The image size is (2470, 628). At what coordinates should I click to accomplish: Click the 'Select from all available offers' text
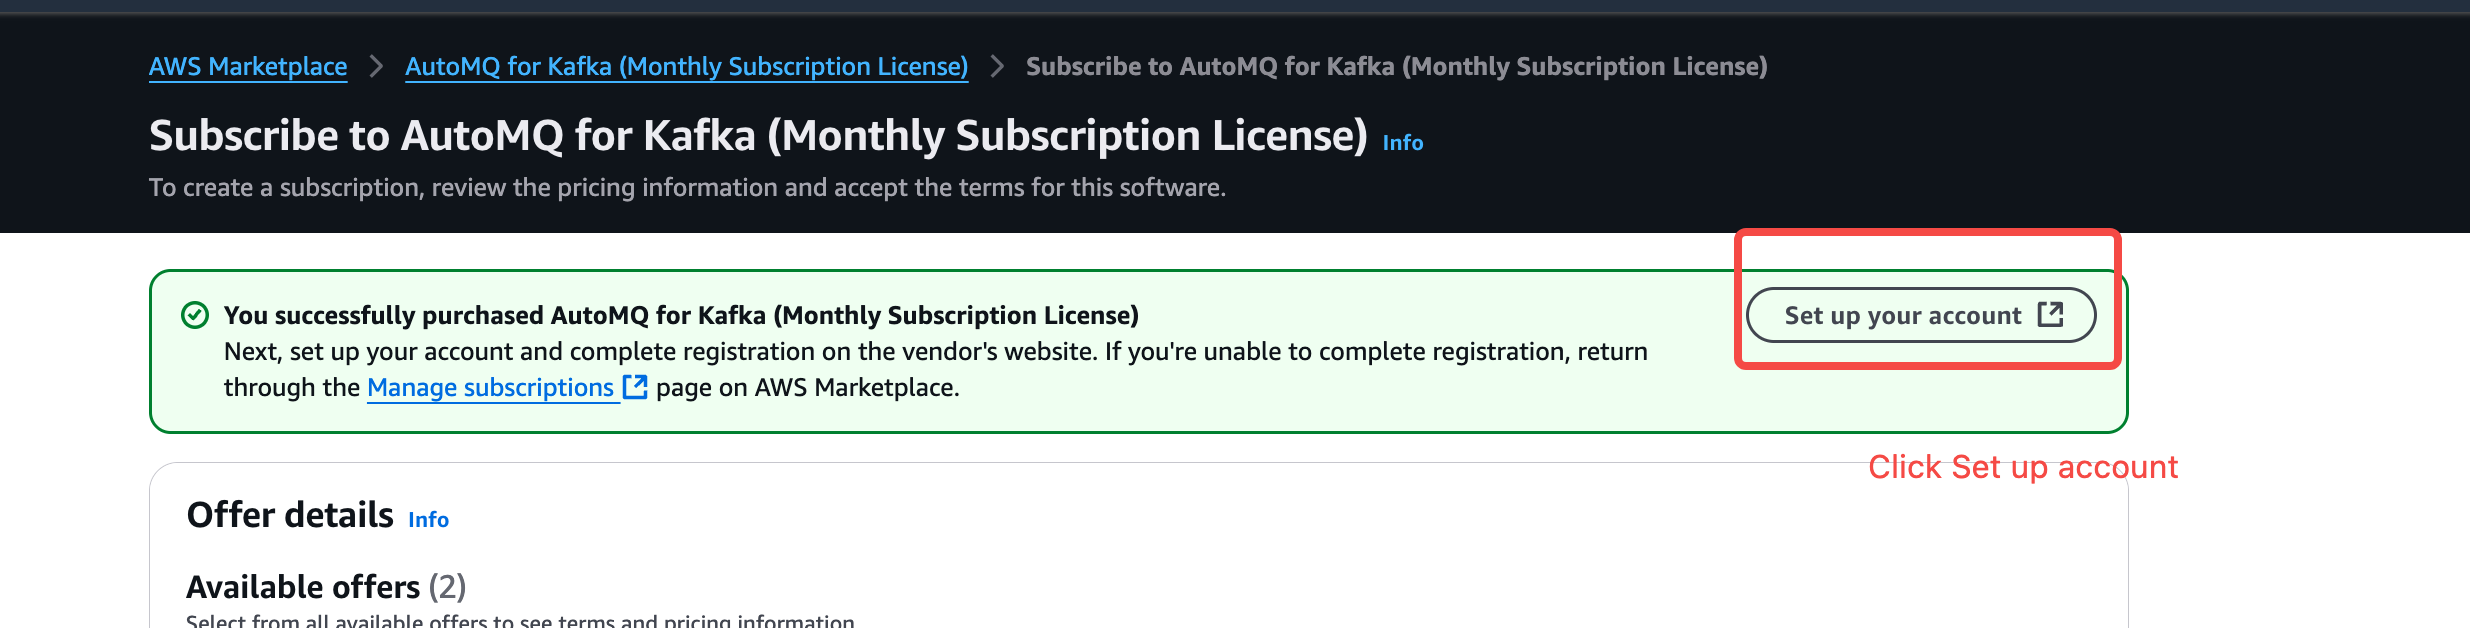520,620
